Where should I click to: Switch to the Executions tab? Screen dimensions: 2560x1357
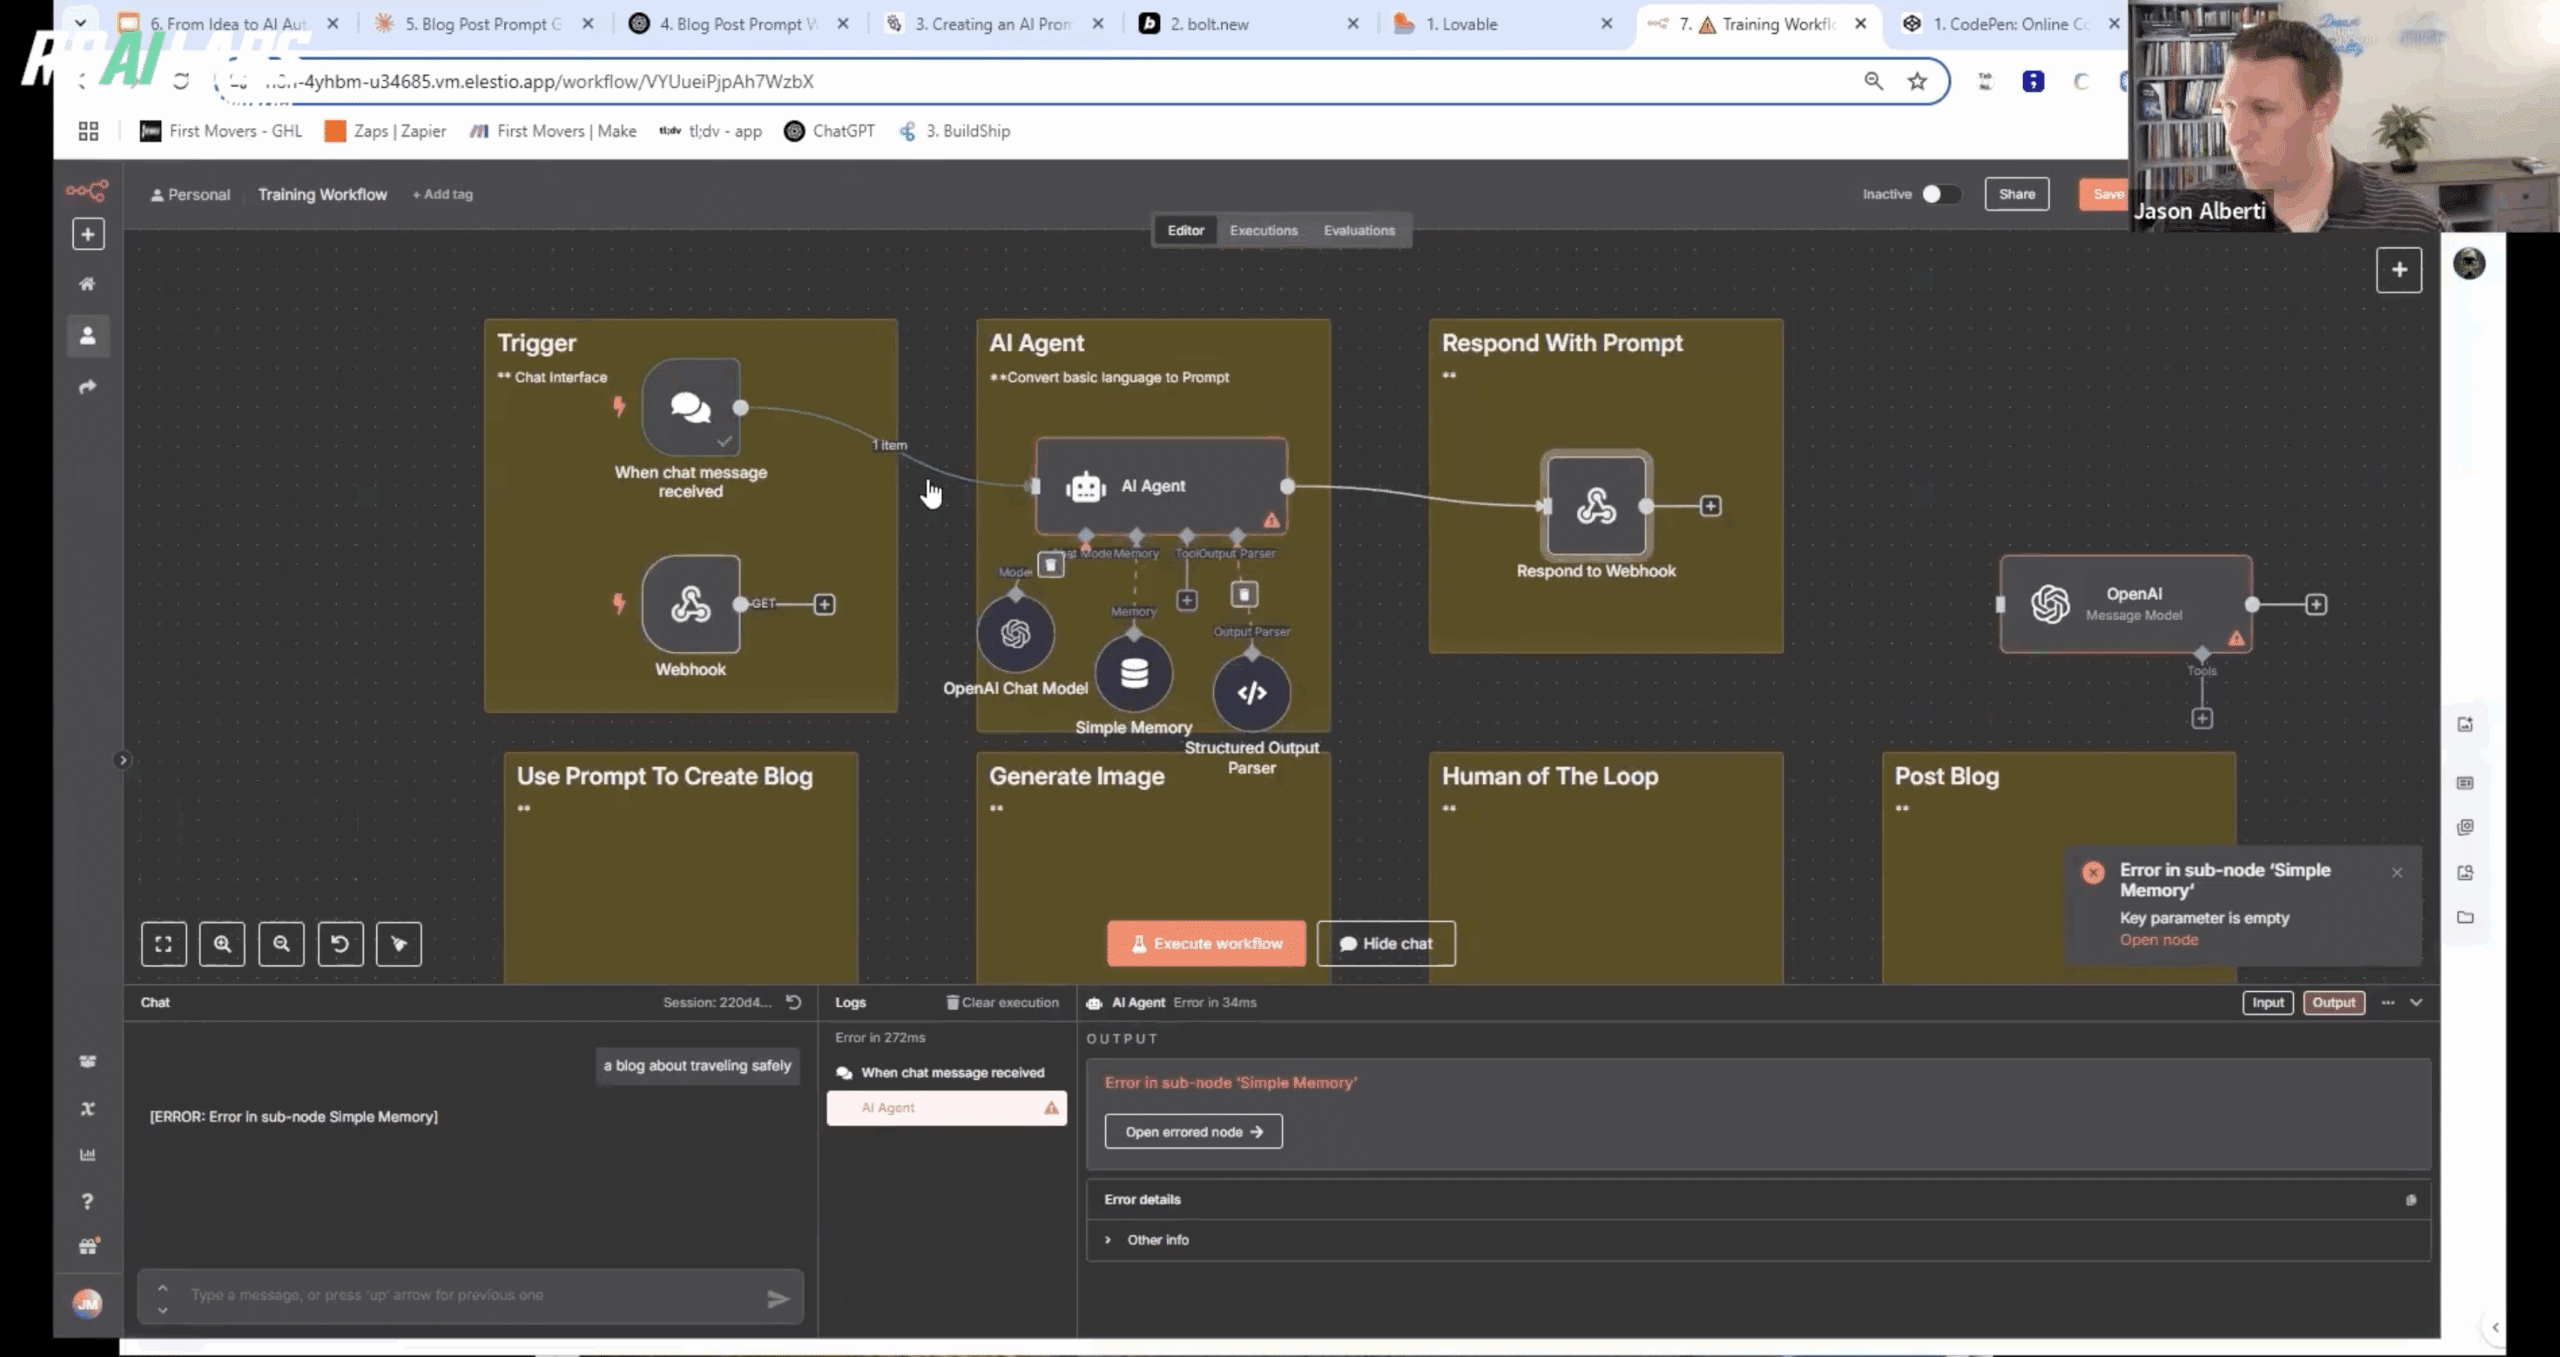tap(1263, 230)
